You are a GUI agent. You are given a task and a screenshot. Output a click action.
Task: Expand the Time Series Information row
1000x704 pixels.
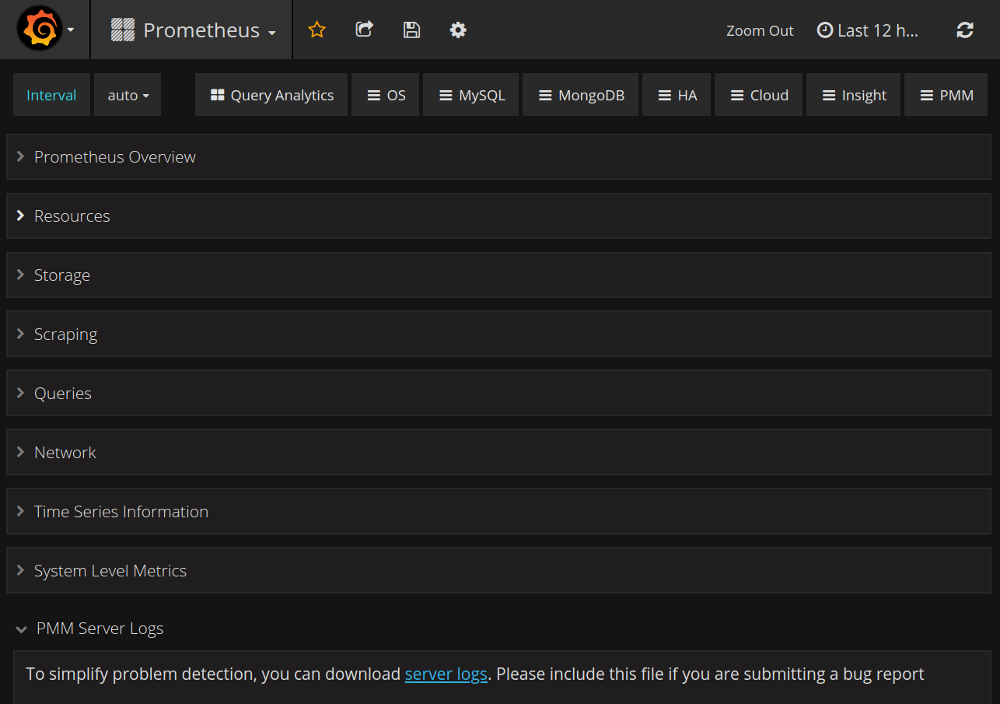coord(121,511)
